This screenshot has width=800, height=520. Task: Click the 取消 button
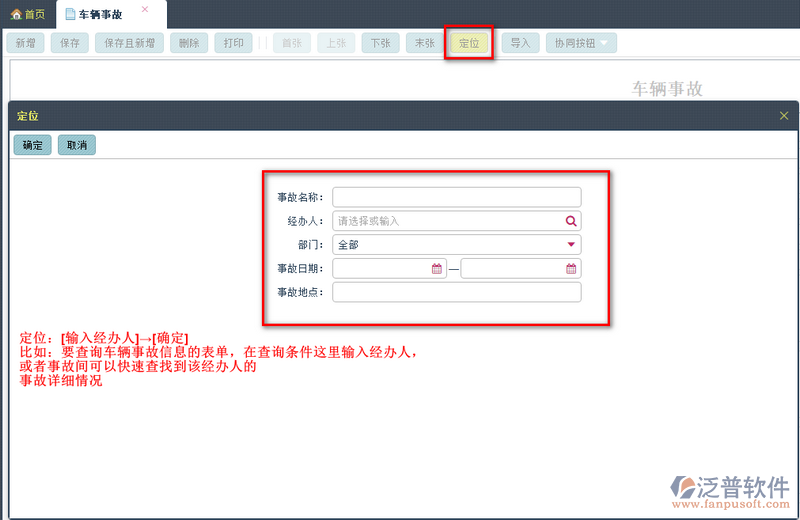coord(77,145)
